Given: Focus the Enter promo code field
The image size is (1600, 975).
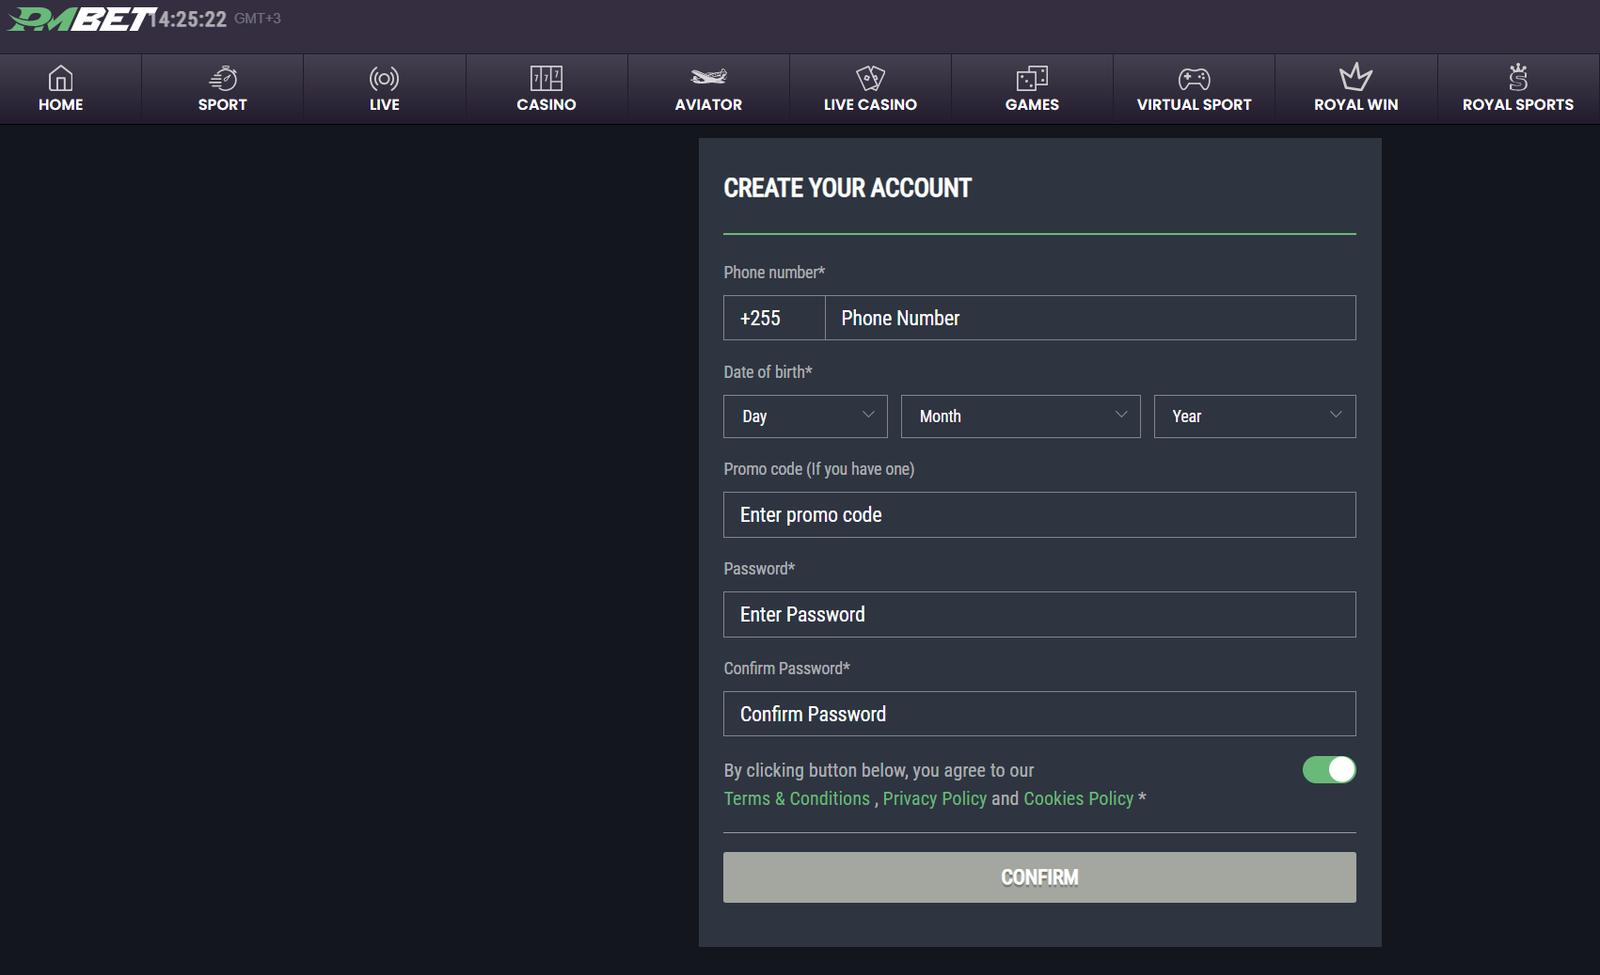Looking at the screenshot, I should [x=1039, y=515].
